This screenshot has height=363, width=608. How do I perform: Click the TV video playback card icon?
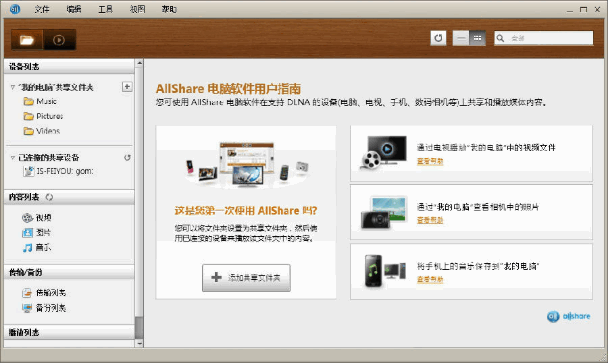383,153
